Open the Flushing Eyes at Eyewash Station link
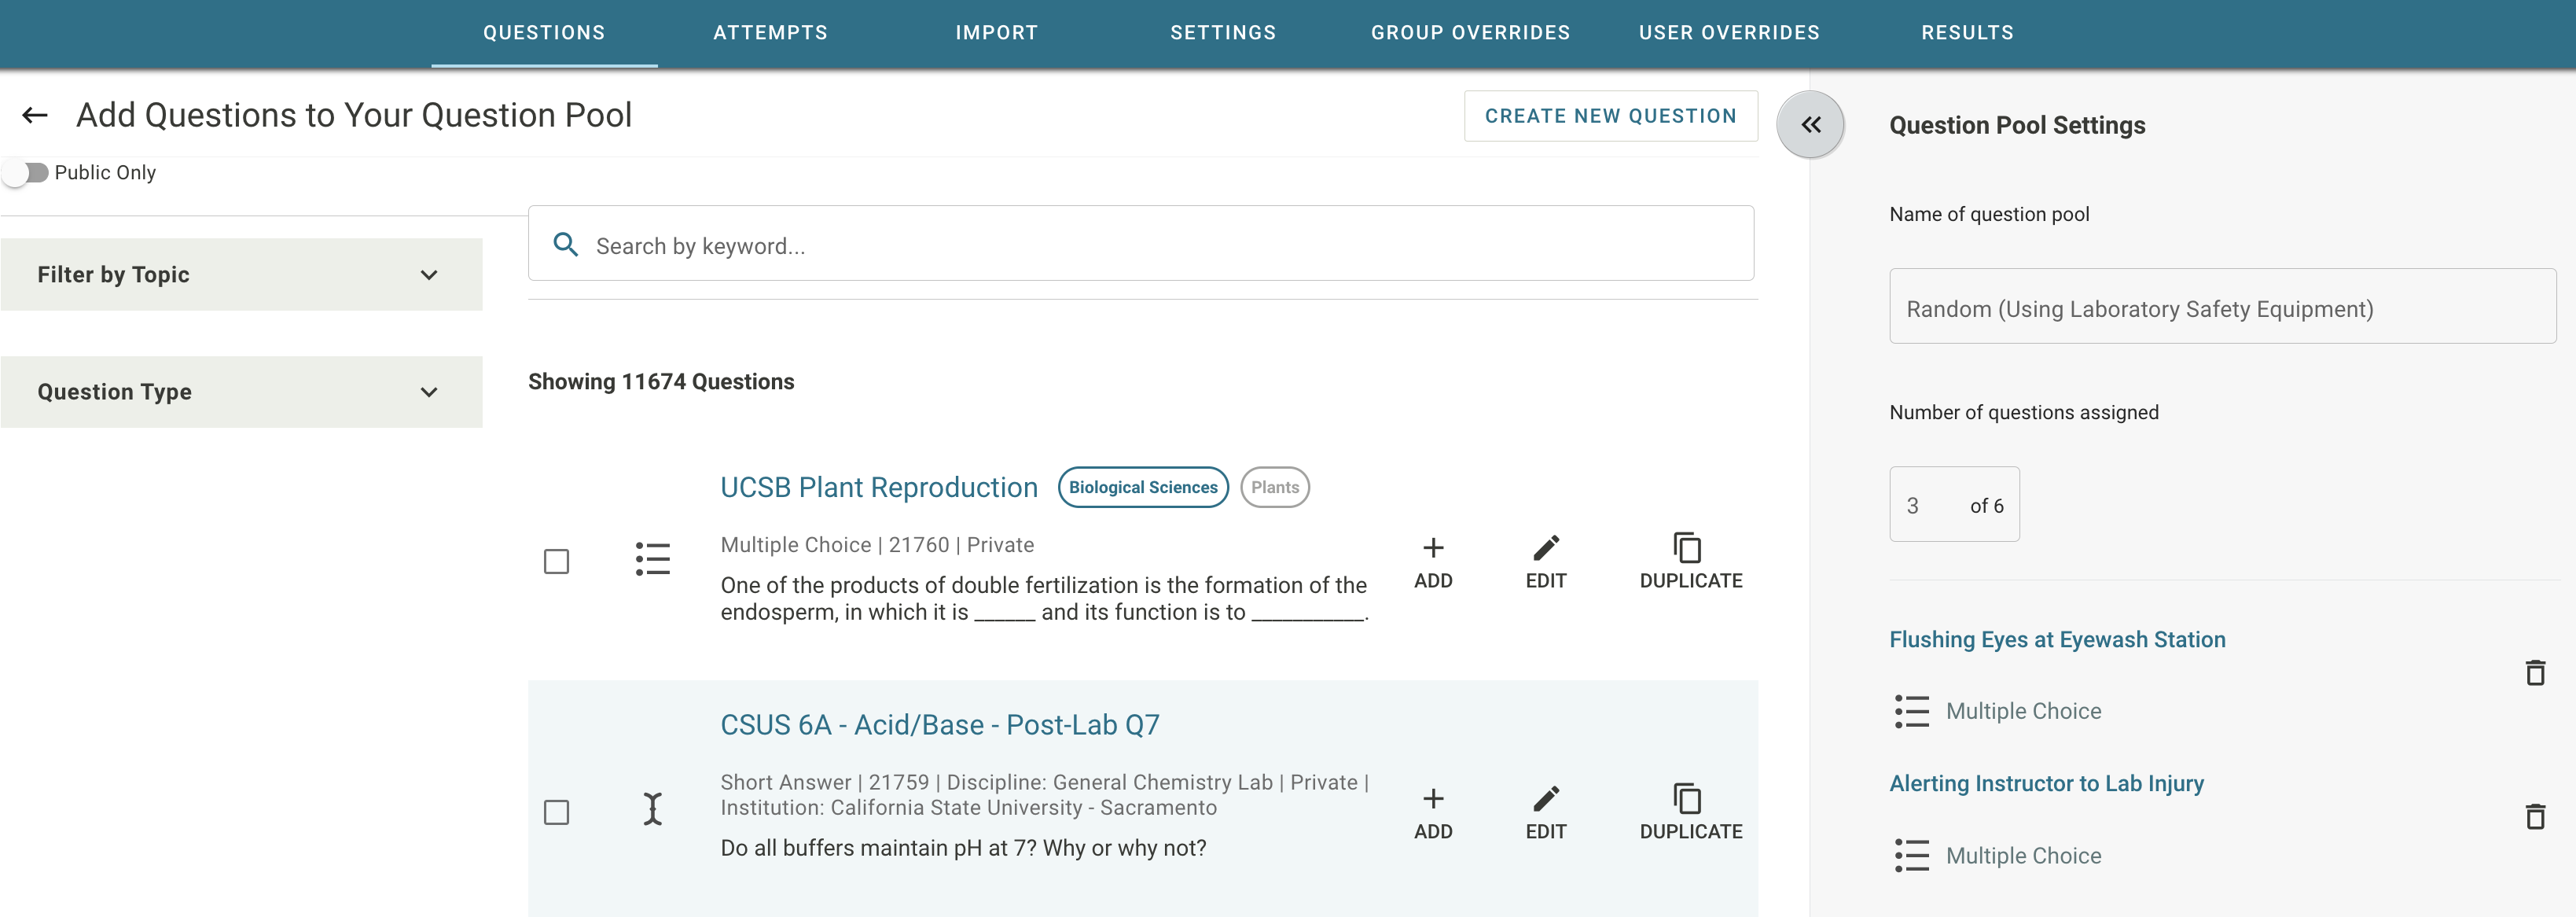Image resolution: width=2576 pixels, height=917 pixels. pyautogui.click(x=2057, y=640)
